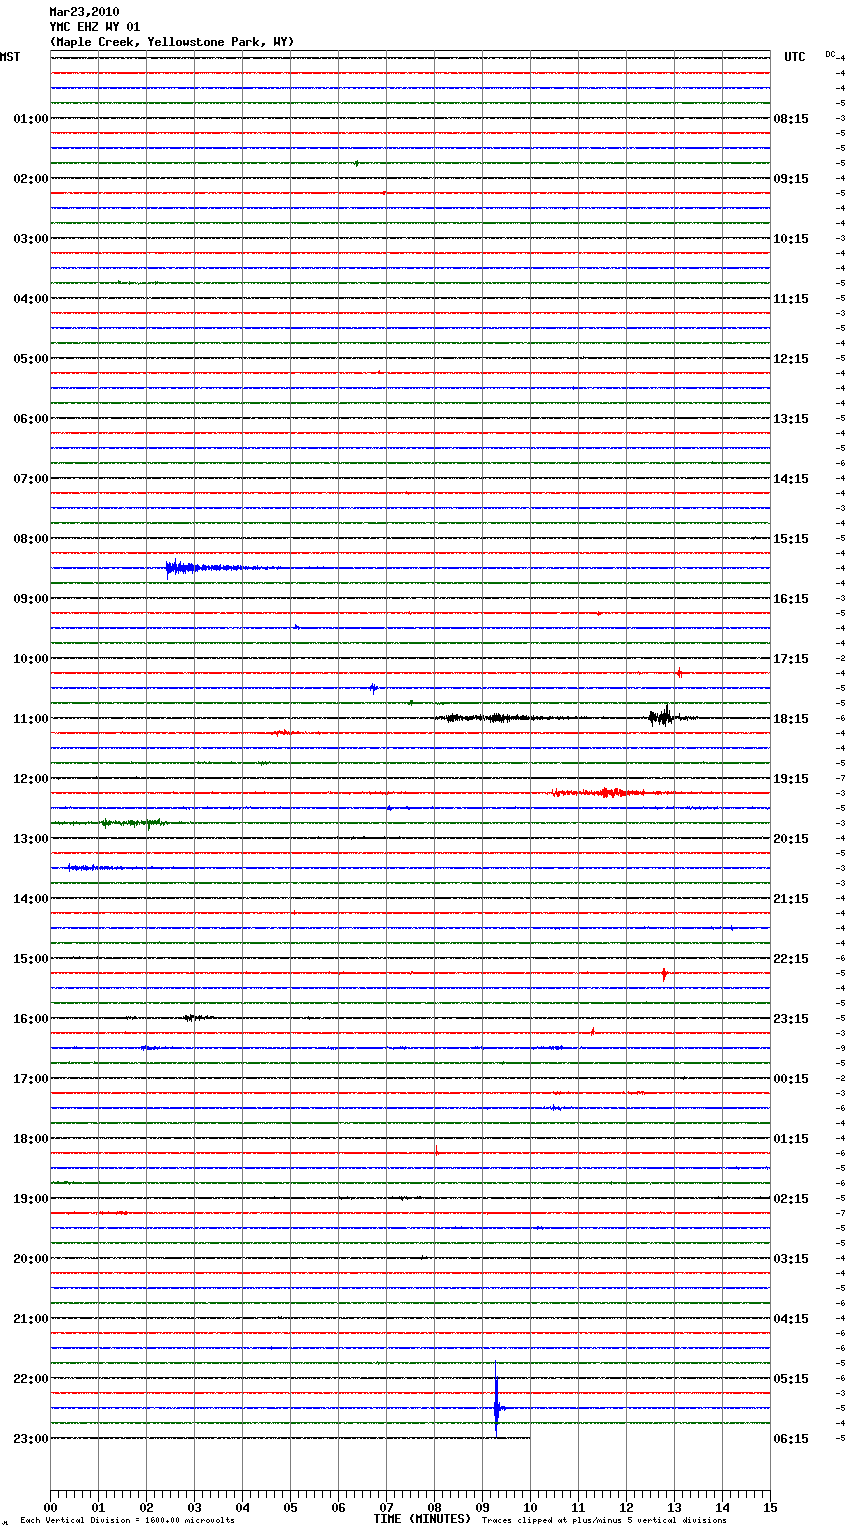Screen dimensions: 850x1534
Task: Click the 08:15 UTC time label
Action: (x=791, y=119)
